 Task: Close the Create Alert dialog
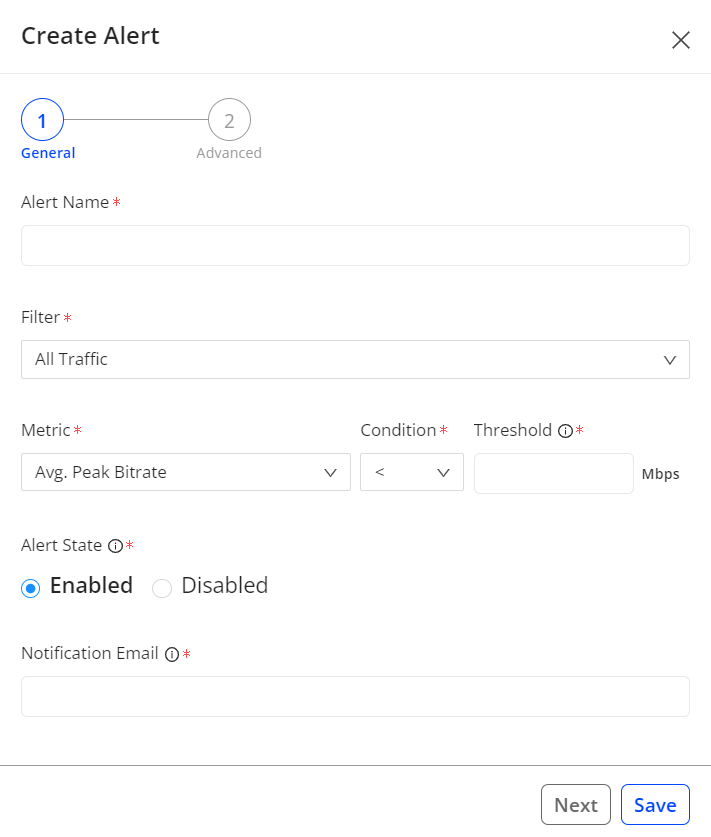(681, 40)
